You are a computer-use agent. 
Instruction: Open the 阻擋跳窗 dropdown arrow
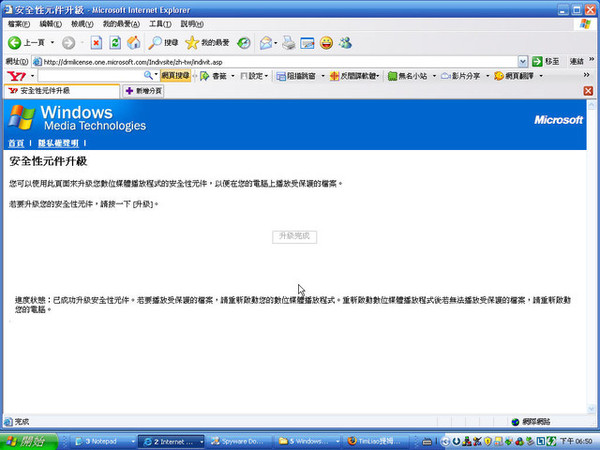[323, 76]
